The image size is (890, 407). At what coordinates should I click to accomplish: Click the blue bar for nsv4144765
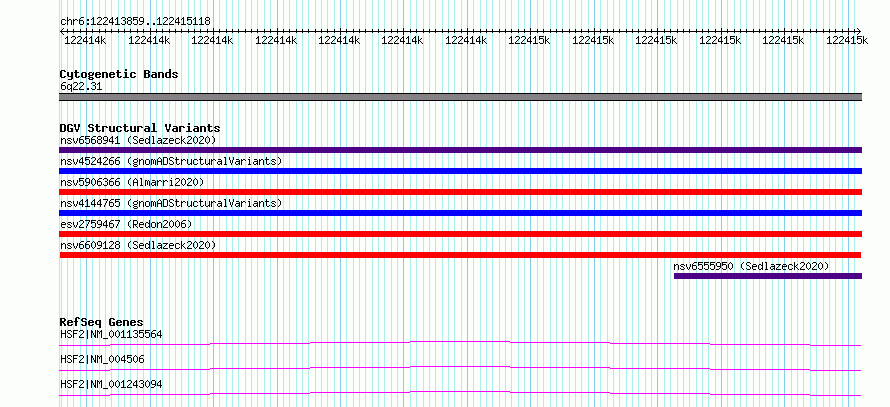pos(460,213)
